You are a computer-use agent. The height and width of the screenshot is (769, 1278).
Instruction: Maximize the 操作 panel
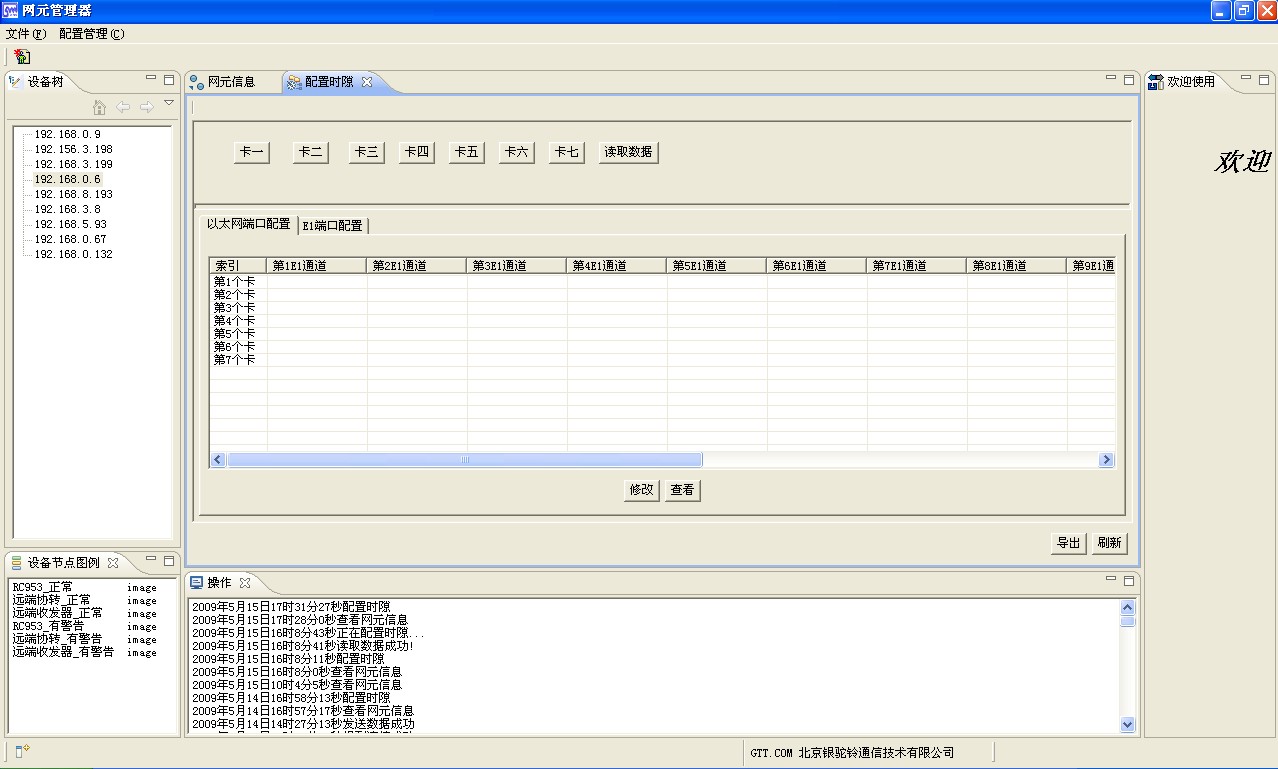point(1129,579)
